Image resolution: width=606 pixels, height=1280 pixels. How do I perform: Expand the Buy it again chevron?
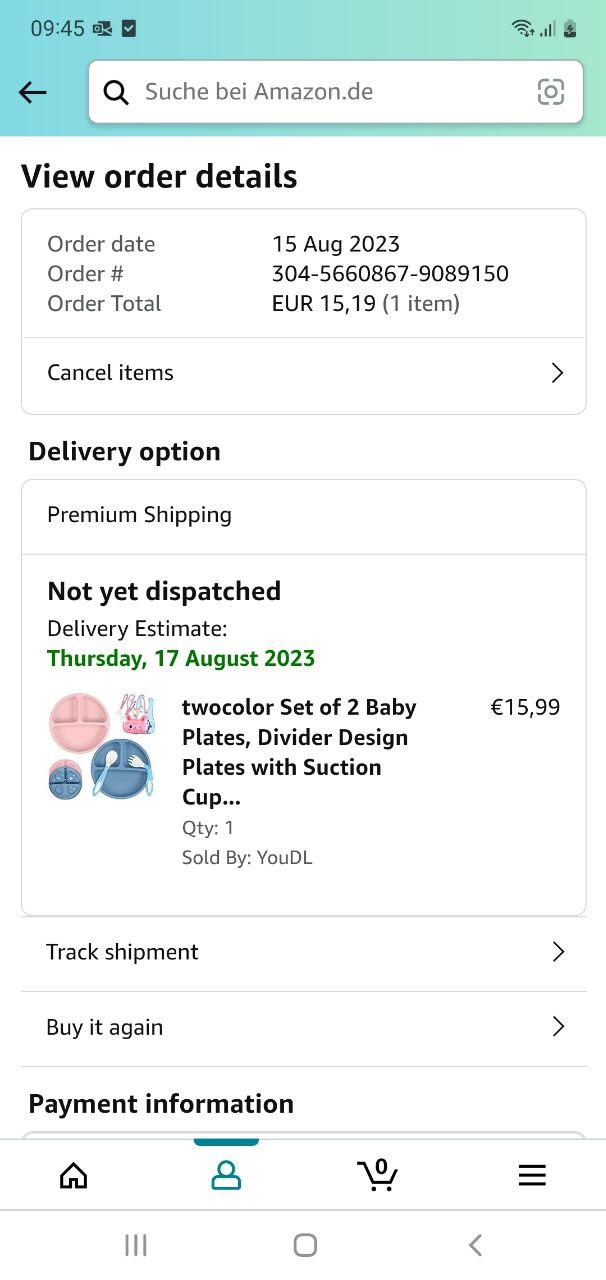pos(558,1027)
